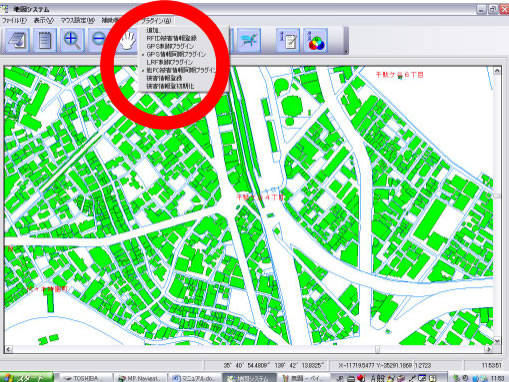
Task: Choose GPS表示プラグイン from the plugin menu
Action: [170, 46]
